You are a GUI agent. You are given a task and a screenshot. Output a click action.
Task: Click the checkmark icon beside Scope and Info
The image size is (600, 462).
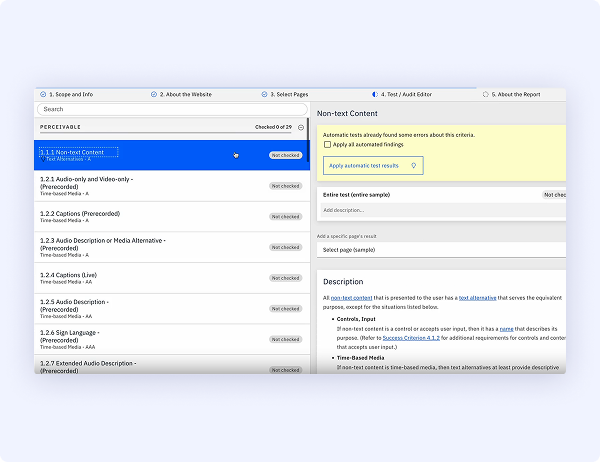pyautogui.click(x=41, y=94)
